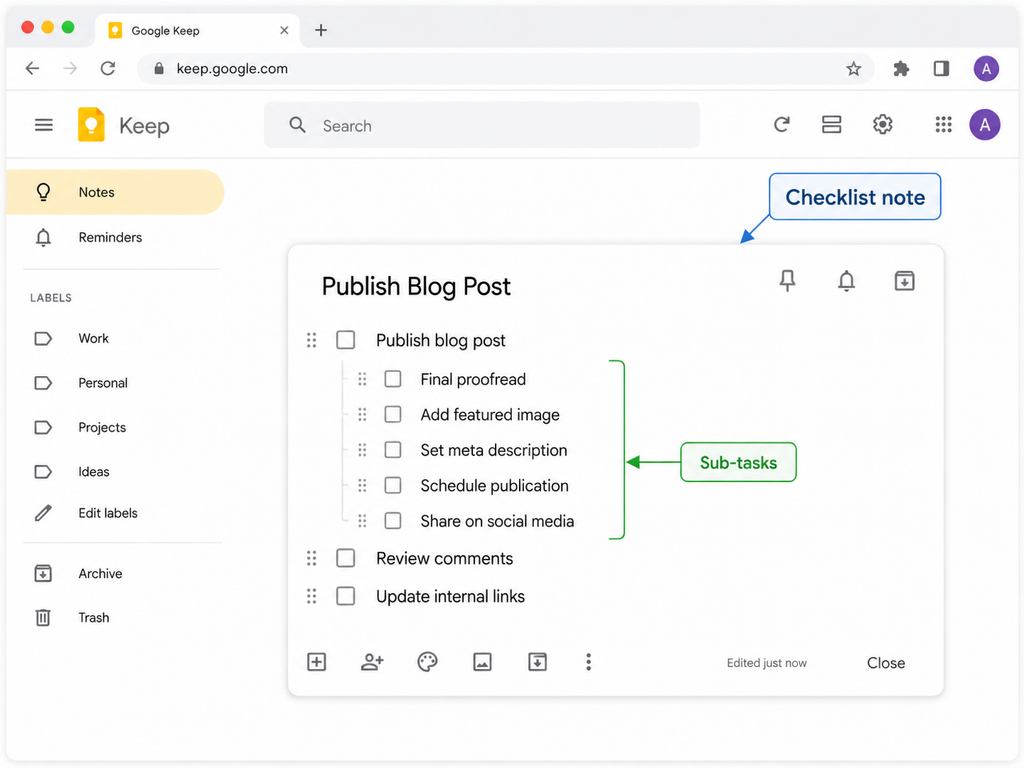
Task: Close the Google Keep tab
Action: (284, 30)
